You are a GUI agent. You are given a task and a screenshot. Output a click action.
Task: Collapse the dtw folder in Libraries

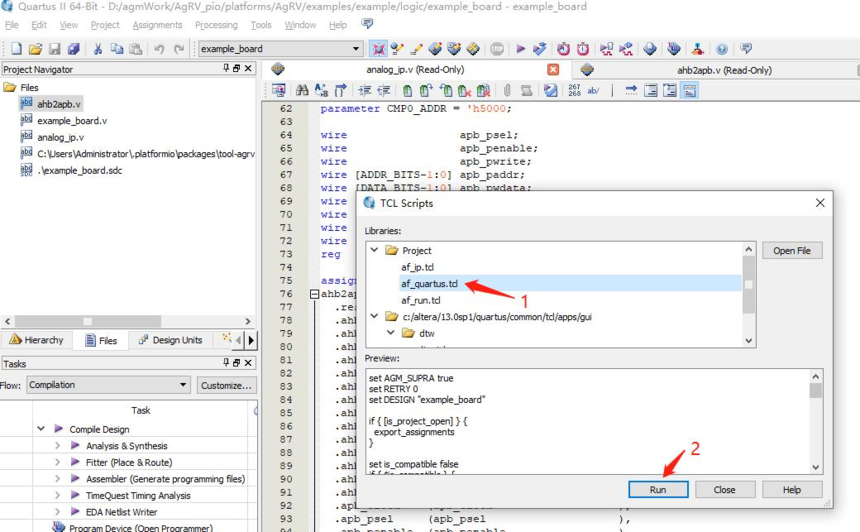click(x=391, y=333)
